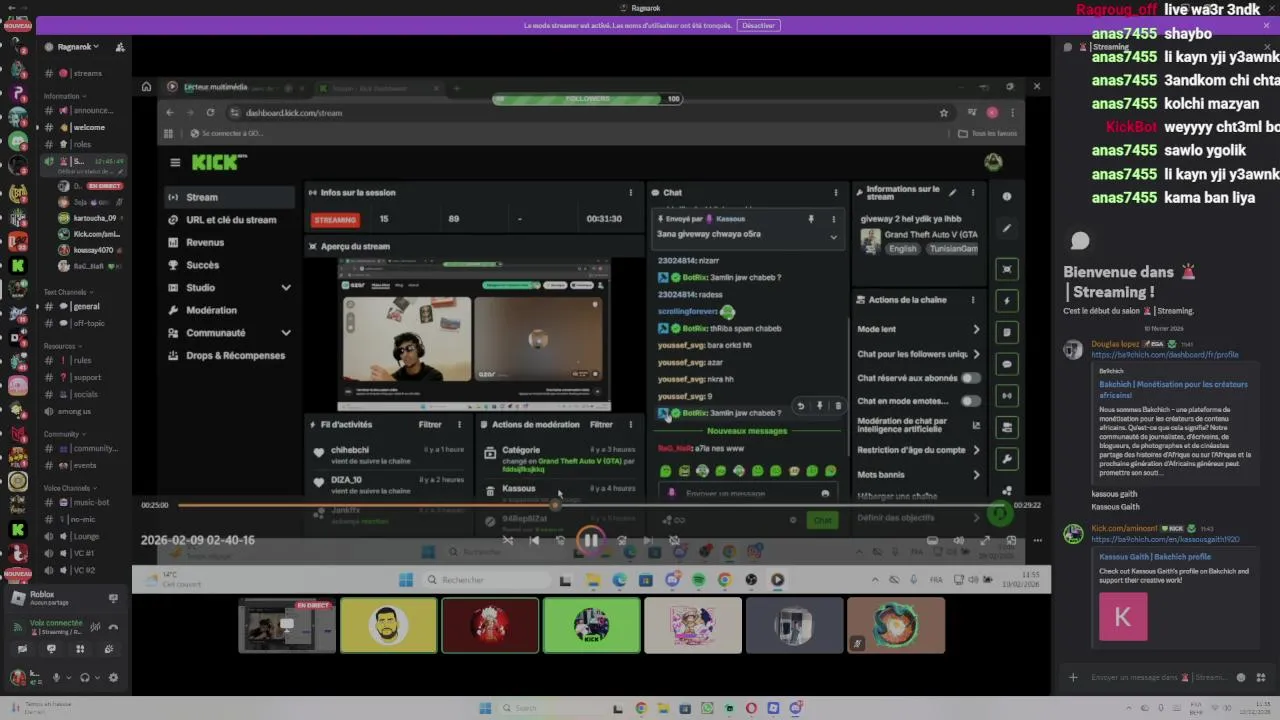Viewport: 1280px width, 720px height.
Task: Open the Windows Start menu
Action: [485, 708]
